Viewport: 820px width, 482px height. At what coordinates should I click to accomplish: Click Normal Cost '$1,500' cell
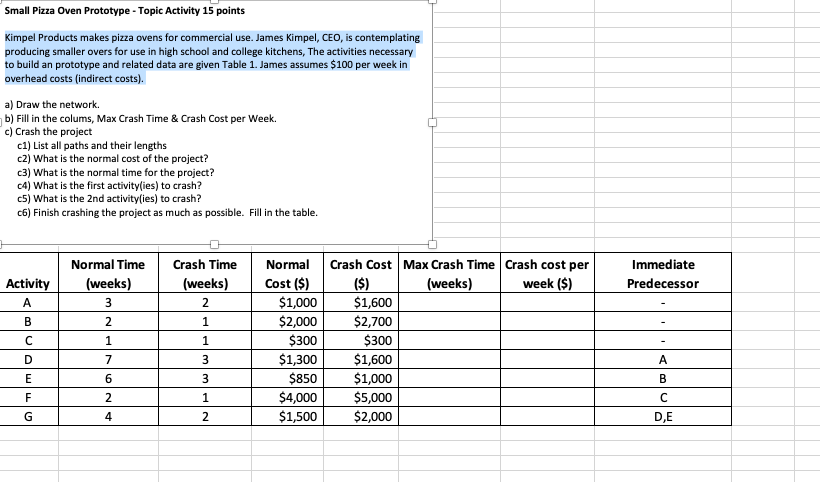[x=288, y=416]
